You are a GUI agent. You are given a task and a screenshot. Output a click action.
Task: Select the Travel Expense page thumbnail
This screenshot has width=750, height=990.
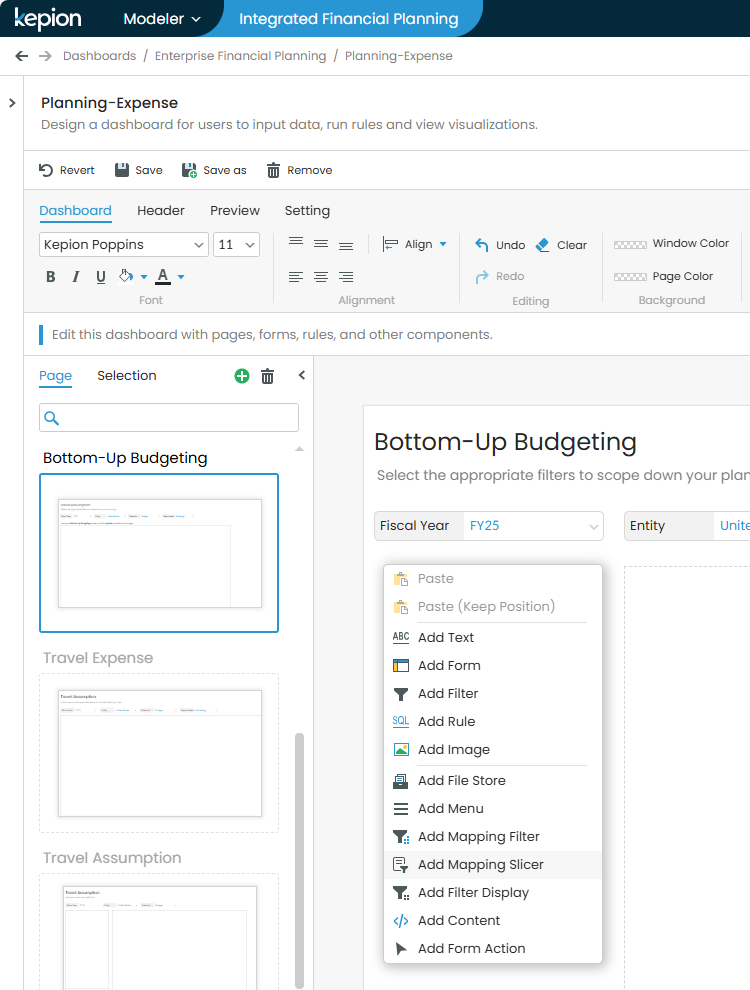tap(159, 752)
